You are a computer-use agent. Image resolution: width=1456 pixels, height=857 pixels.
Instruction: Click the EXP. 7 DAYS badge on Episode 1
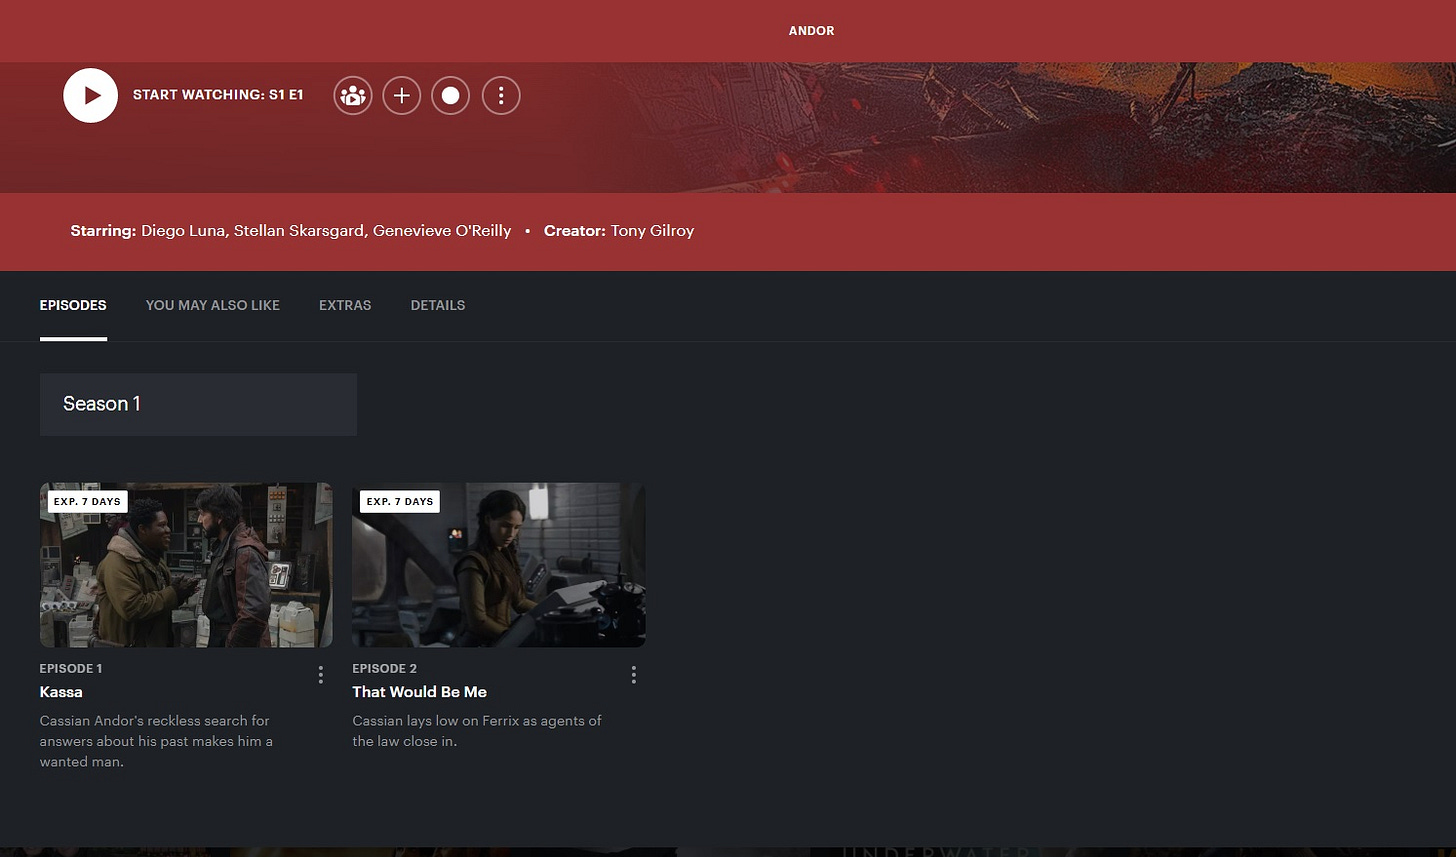pyautogui.click(x=87, y=501)
